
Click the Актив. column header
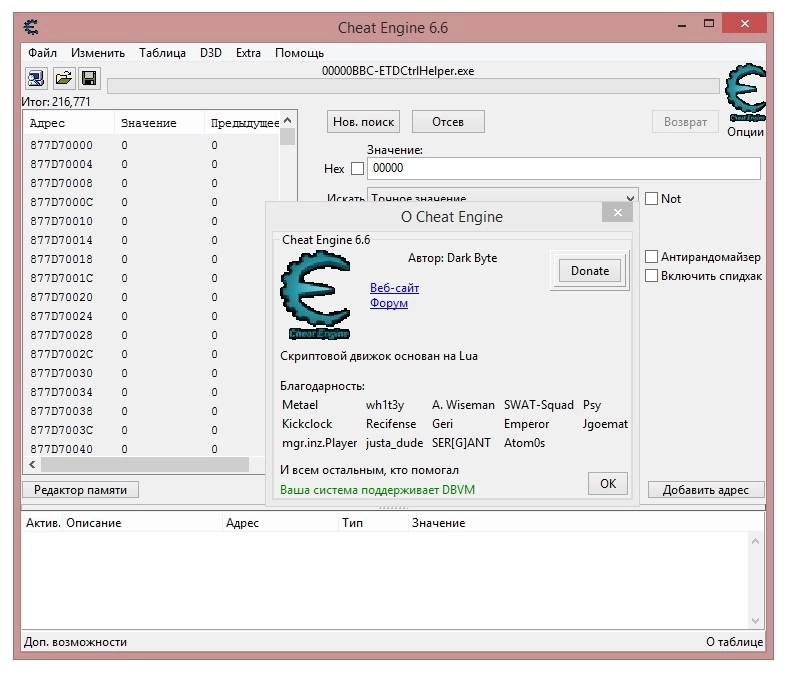pos(43,523)
